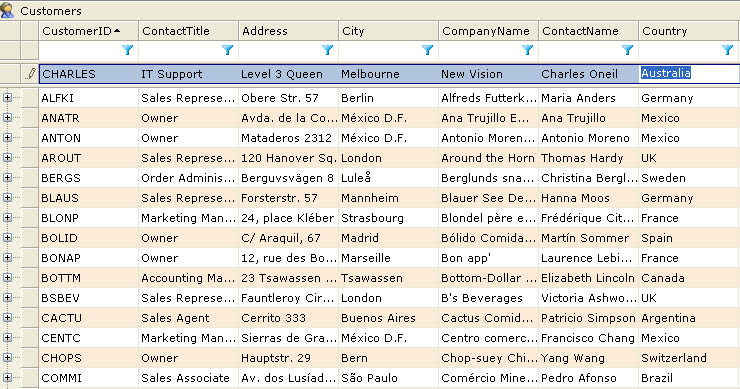The image size is (740, 389).
Task: Expand the ANATR row
Action: click(x=7, y=118)
